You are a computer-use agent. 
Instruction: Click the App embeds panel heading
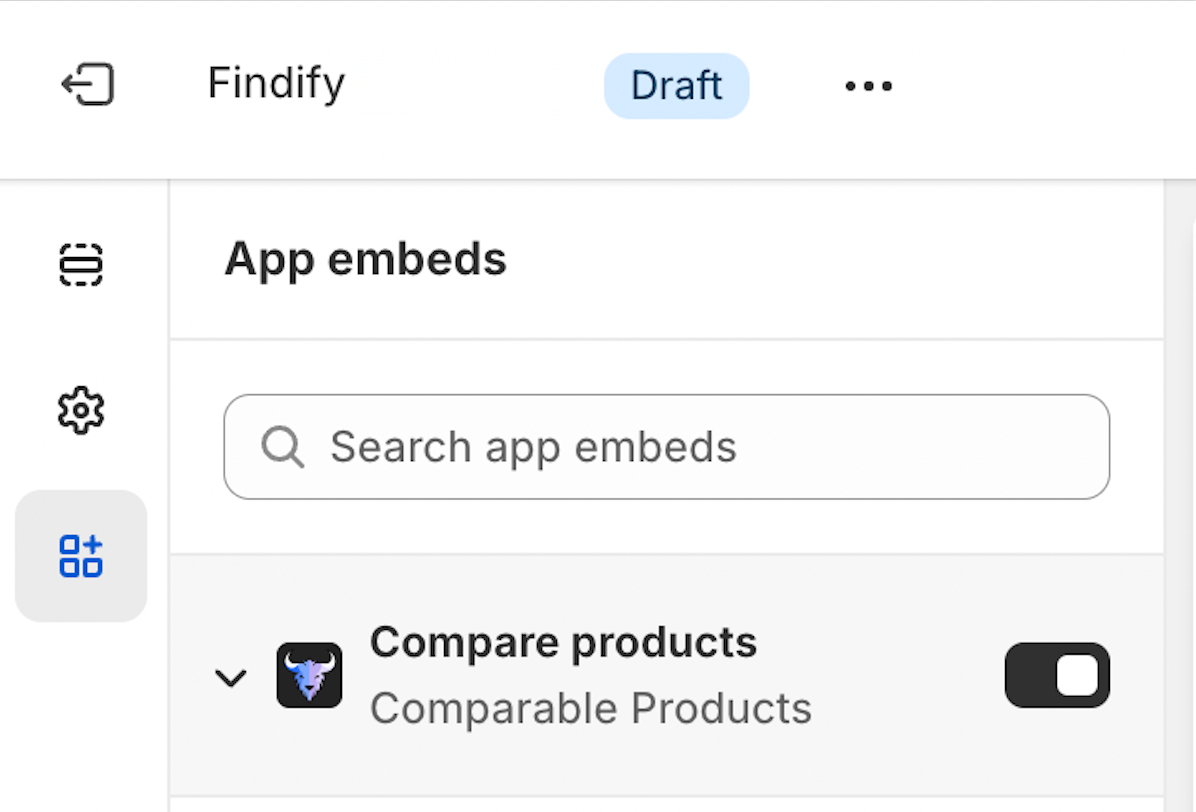[x=365, y=260]
